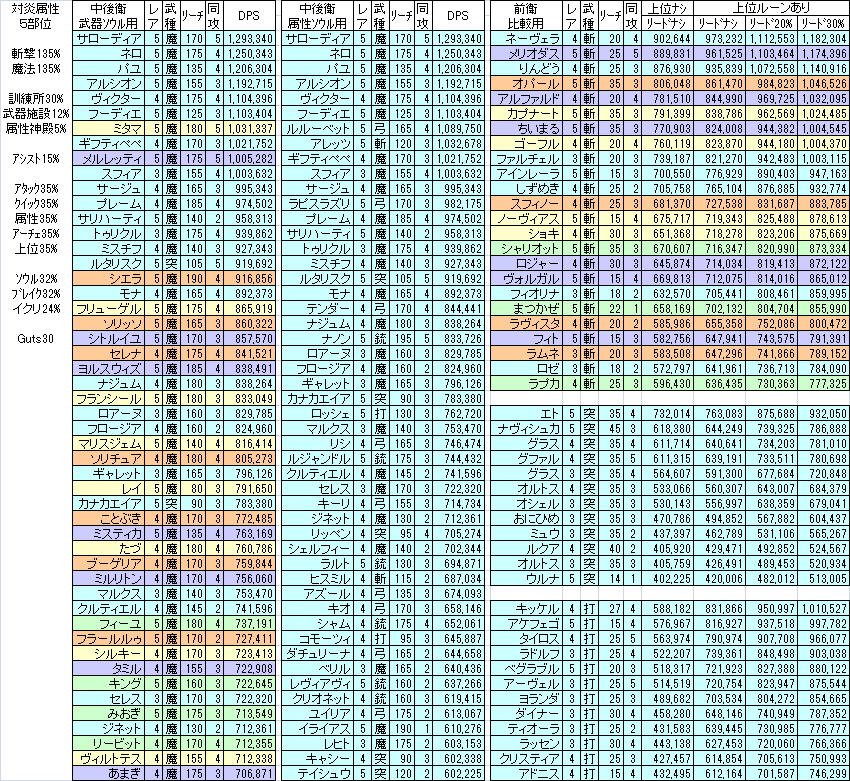Click the リード30% column header
The height and width of the screenshot is (781, 850).
pos(823,23)
